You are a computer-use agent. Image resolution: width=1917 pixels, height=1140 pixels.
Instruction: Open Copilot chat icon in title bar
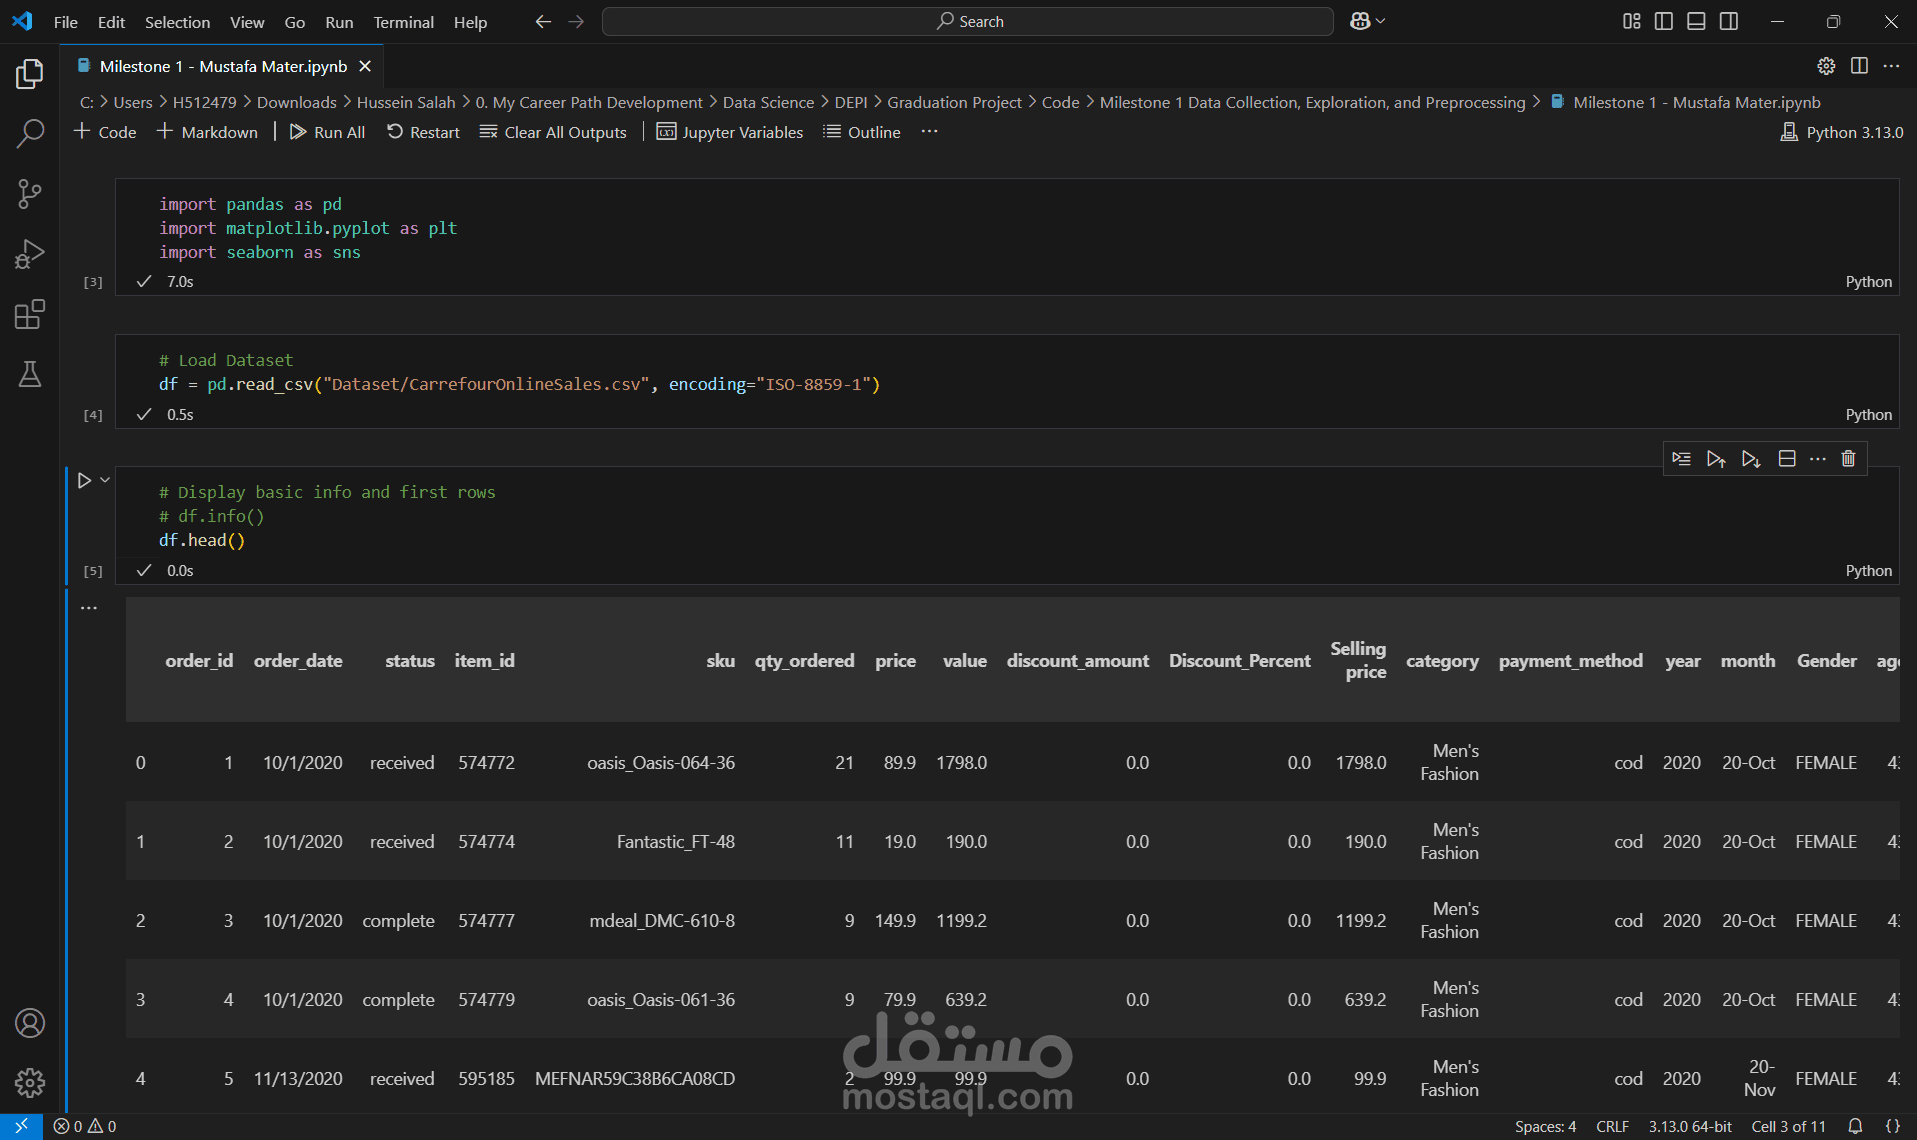(x=1360, y=21)
